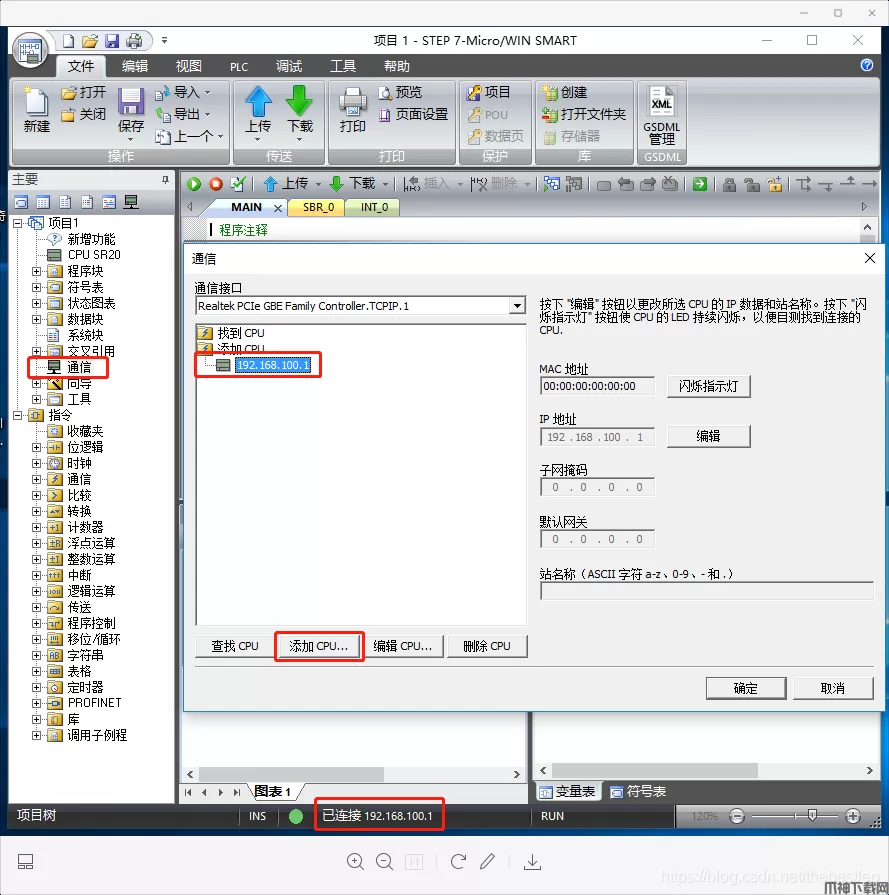Click the 闪烁指示灯 button
Viewport: 889px width, 895px height.
click(x=709, y=386)
